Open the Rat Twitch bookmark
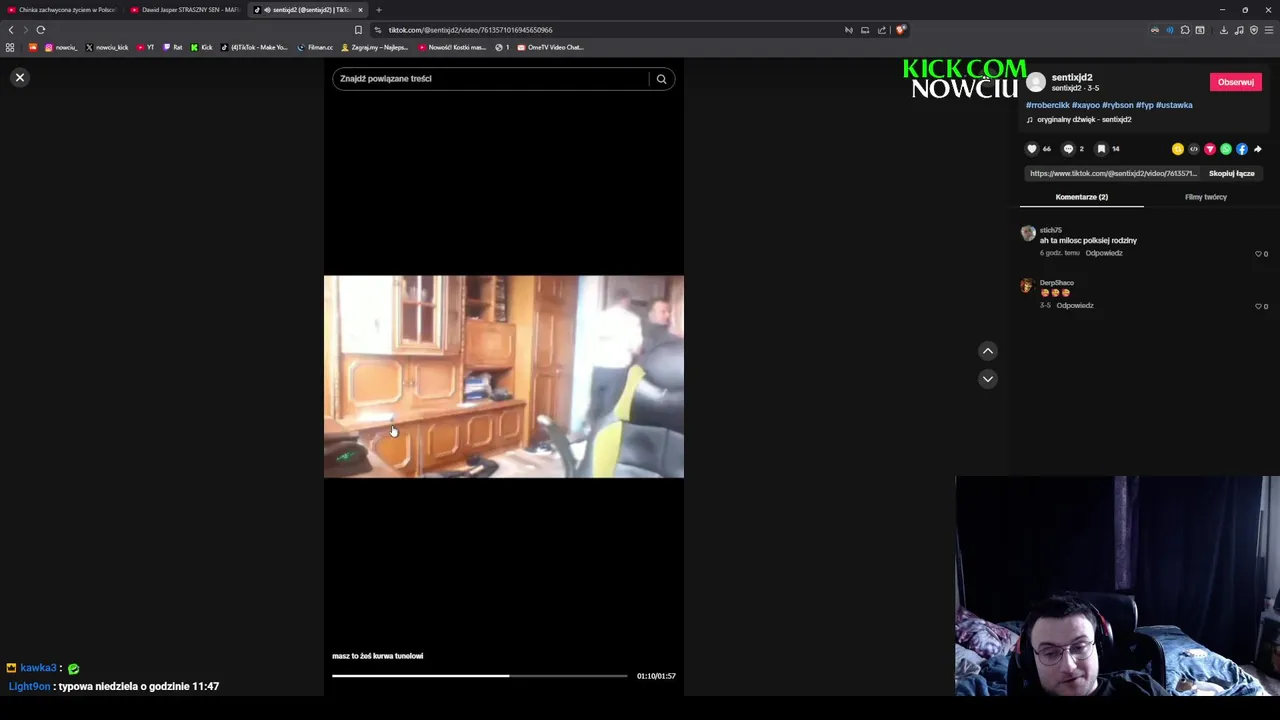 (x=173, y=47)
